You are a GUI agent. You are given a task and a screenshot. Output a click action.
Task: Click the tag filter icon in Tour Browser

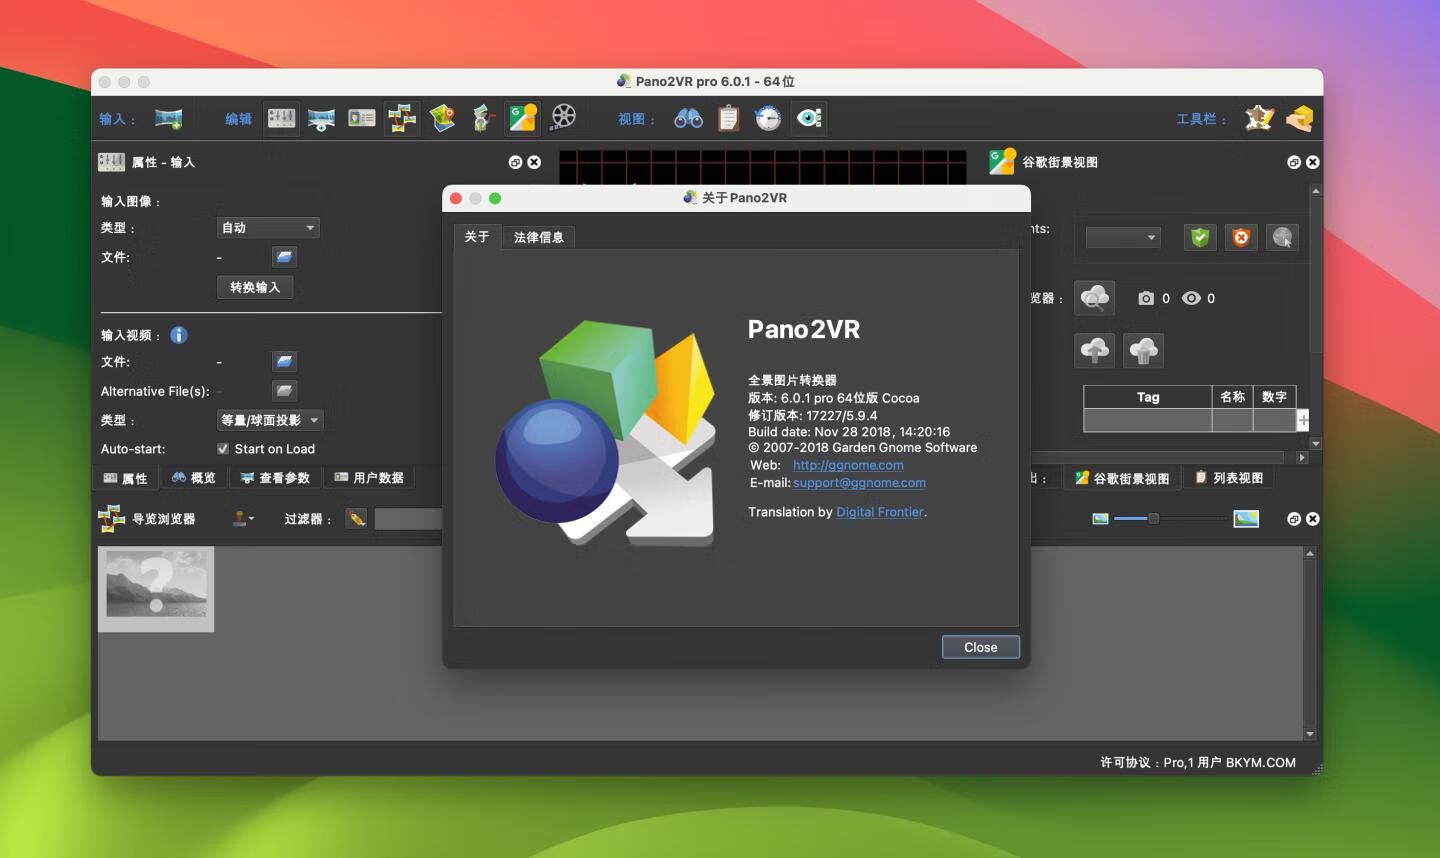click(357, 518)
